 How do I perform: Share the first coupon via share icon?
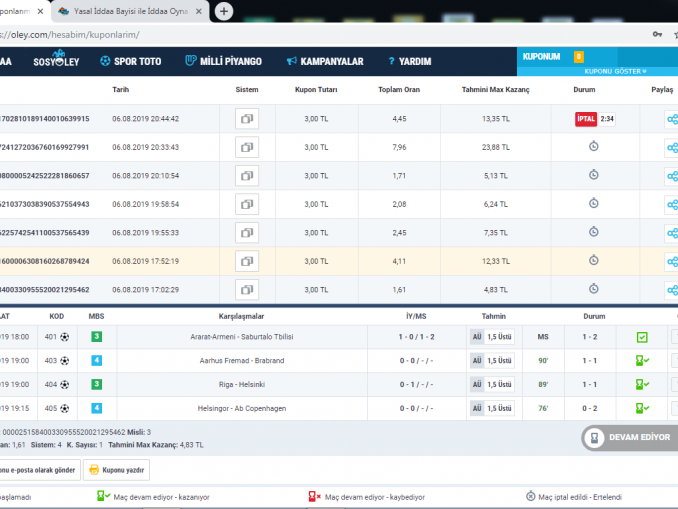tap(671, 119)
